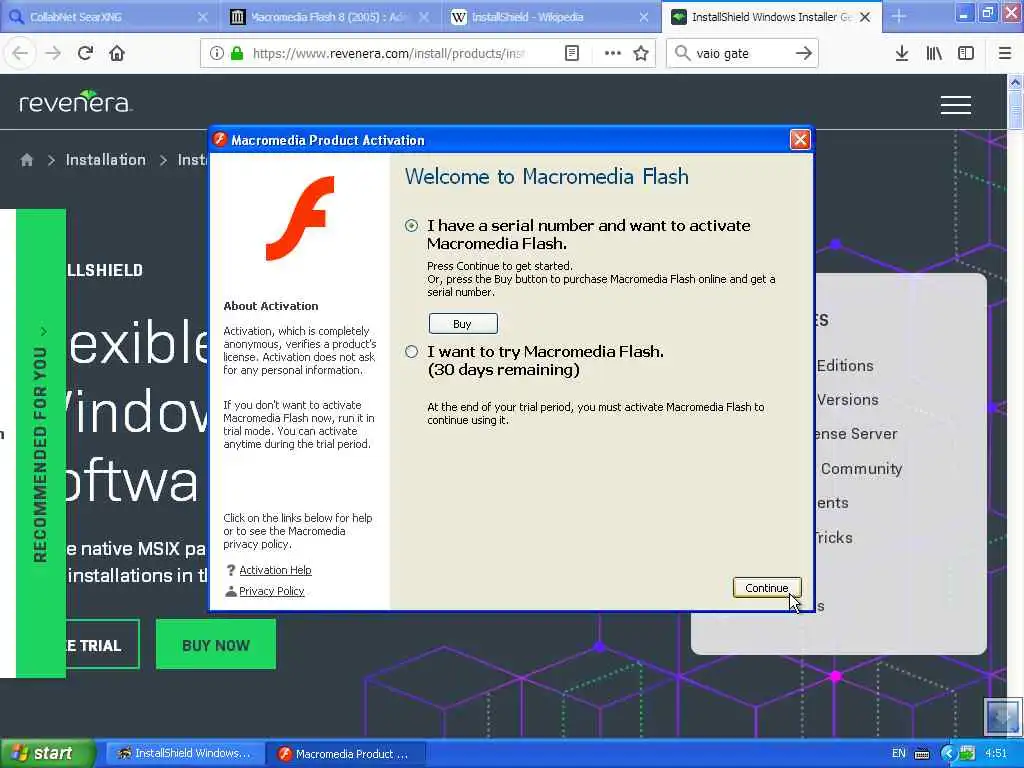The height and width of the screenshot is (768, 1024).
Task: Click Continue in the activation dialog
Action: (767, 588)
